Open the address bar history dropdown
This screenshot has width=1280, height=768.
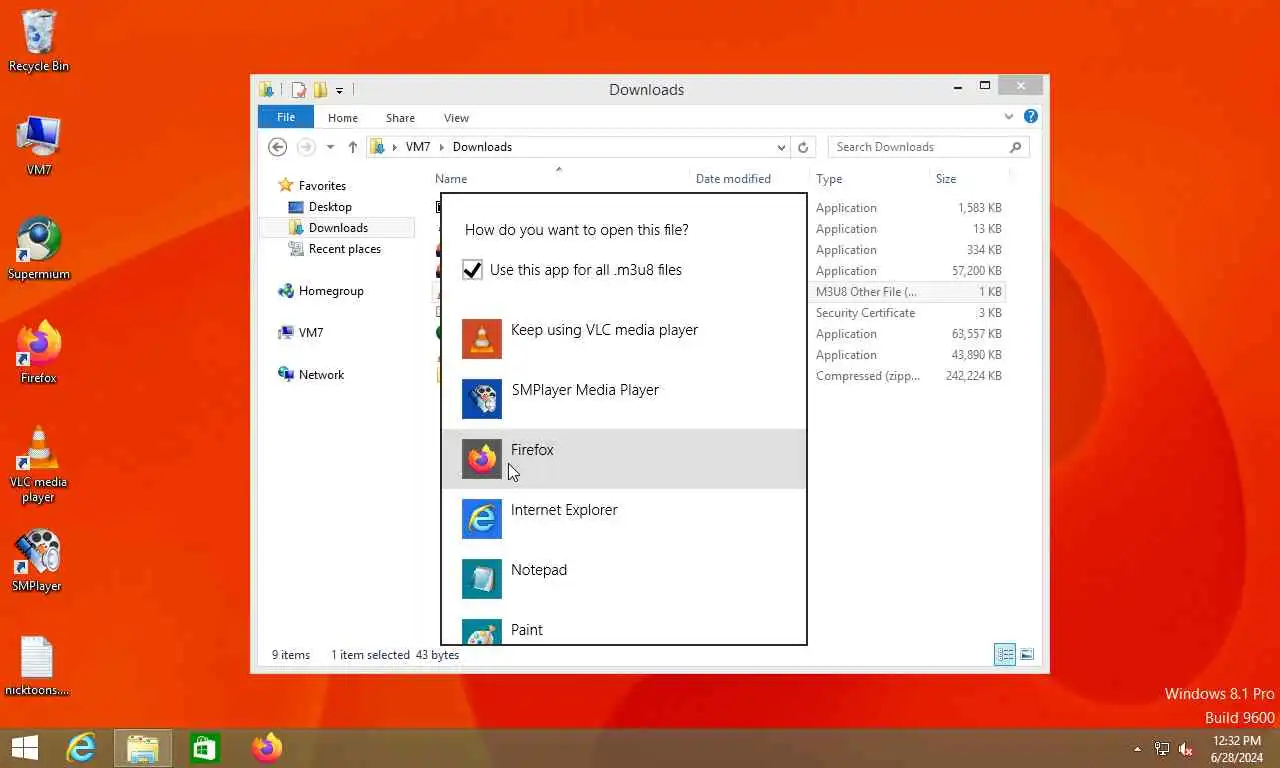coord(781,147)
